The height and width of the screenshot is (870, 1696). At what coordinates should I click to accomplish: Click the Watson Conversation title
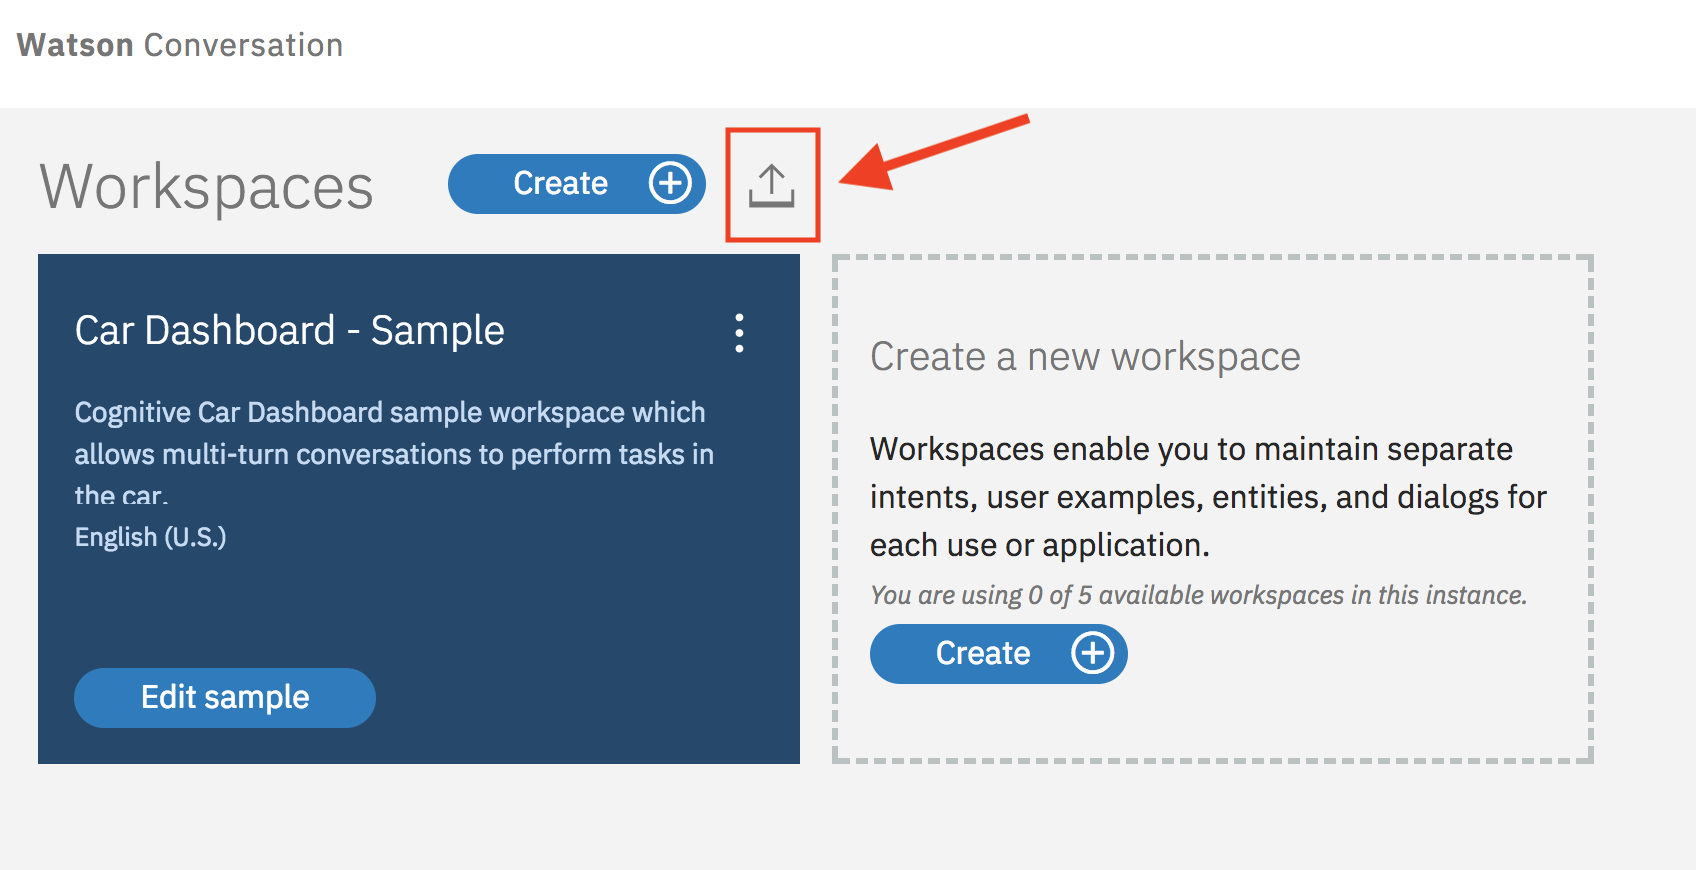180,45
